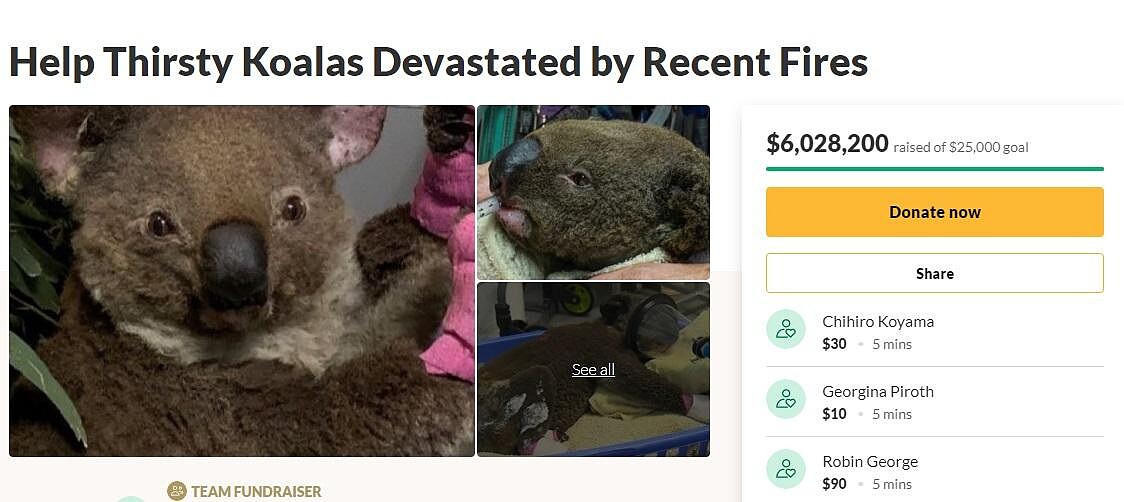Click Georgina Piroth's donor avatar icon

point(786,399)
